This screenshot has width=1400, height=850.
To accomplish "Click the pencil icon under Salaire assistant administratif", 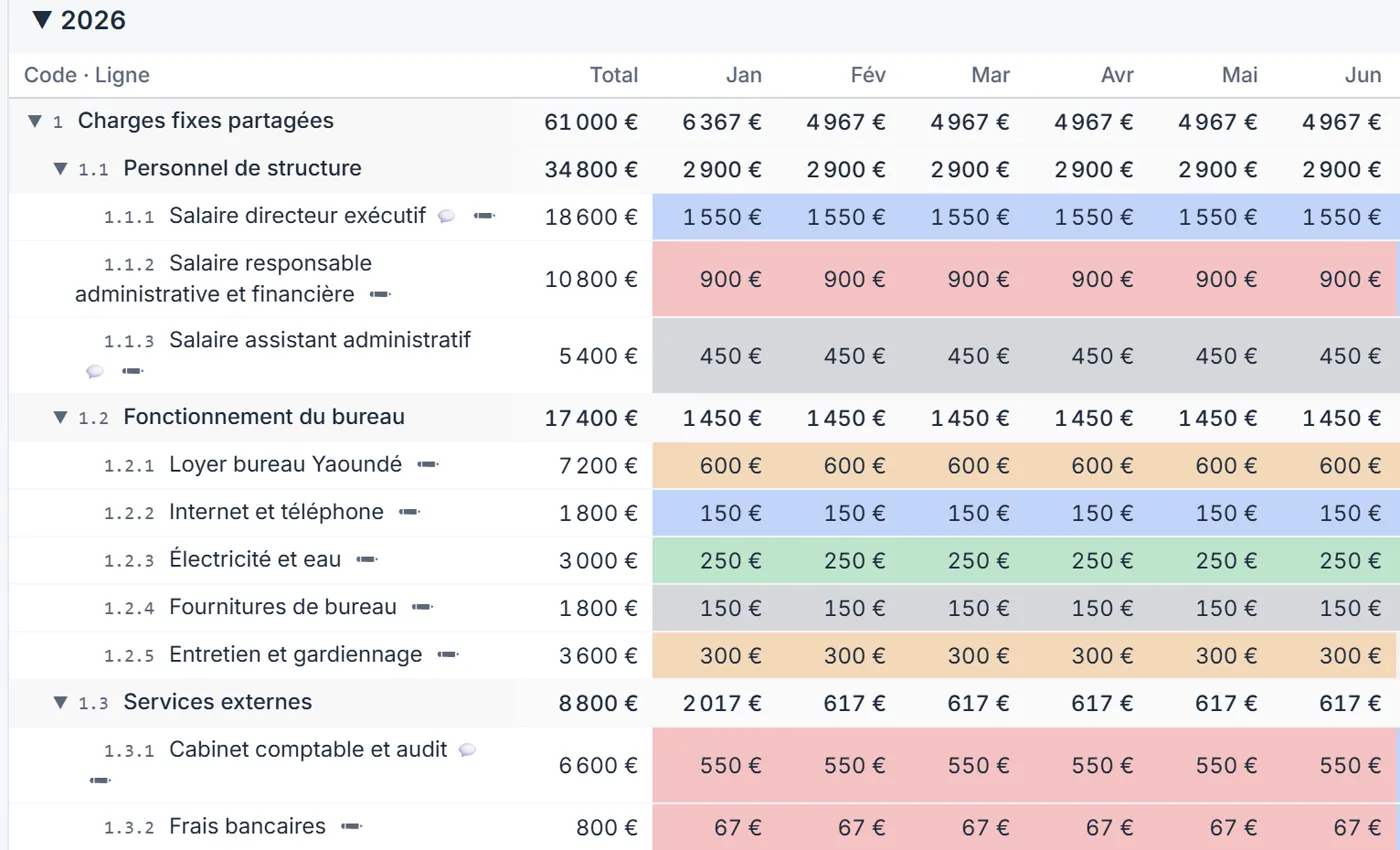I will (x=133, y=372).
